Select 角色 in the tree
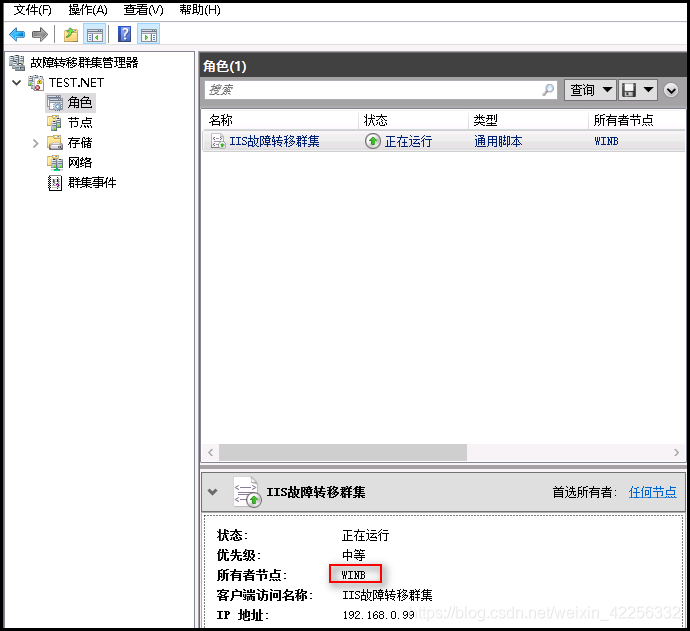This screenshot has height=631, width=690. coord(80,103)
